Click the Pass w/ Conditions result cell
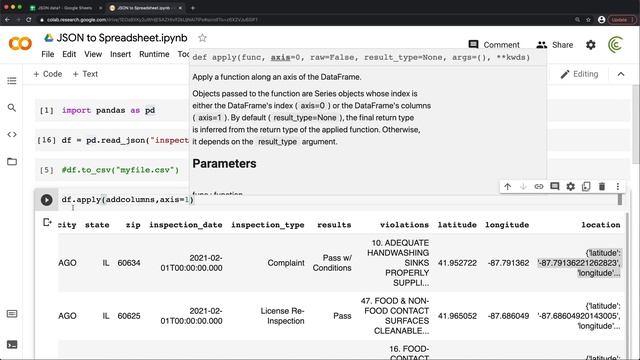The width and height of the screenshot is (640, 360). (x=332, y=263)
